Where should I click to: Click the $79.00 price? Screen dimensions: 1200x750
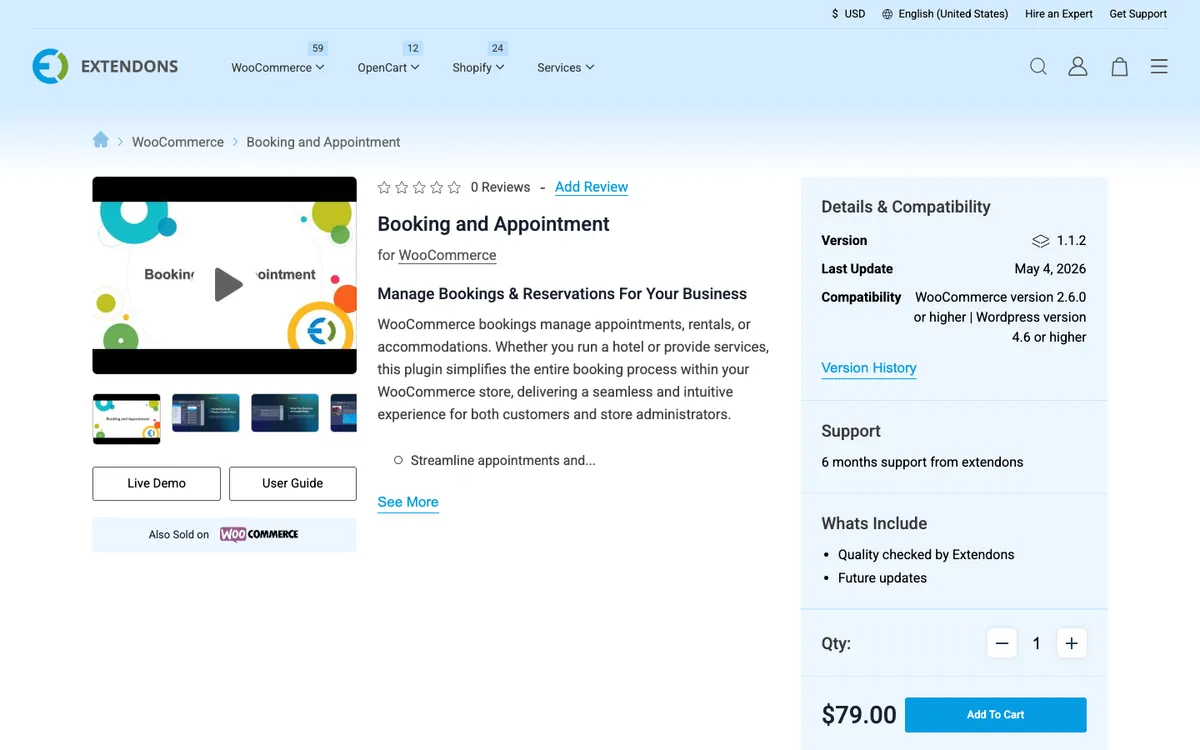pos(859,715)
